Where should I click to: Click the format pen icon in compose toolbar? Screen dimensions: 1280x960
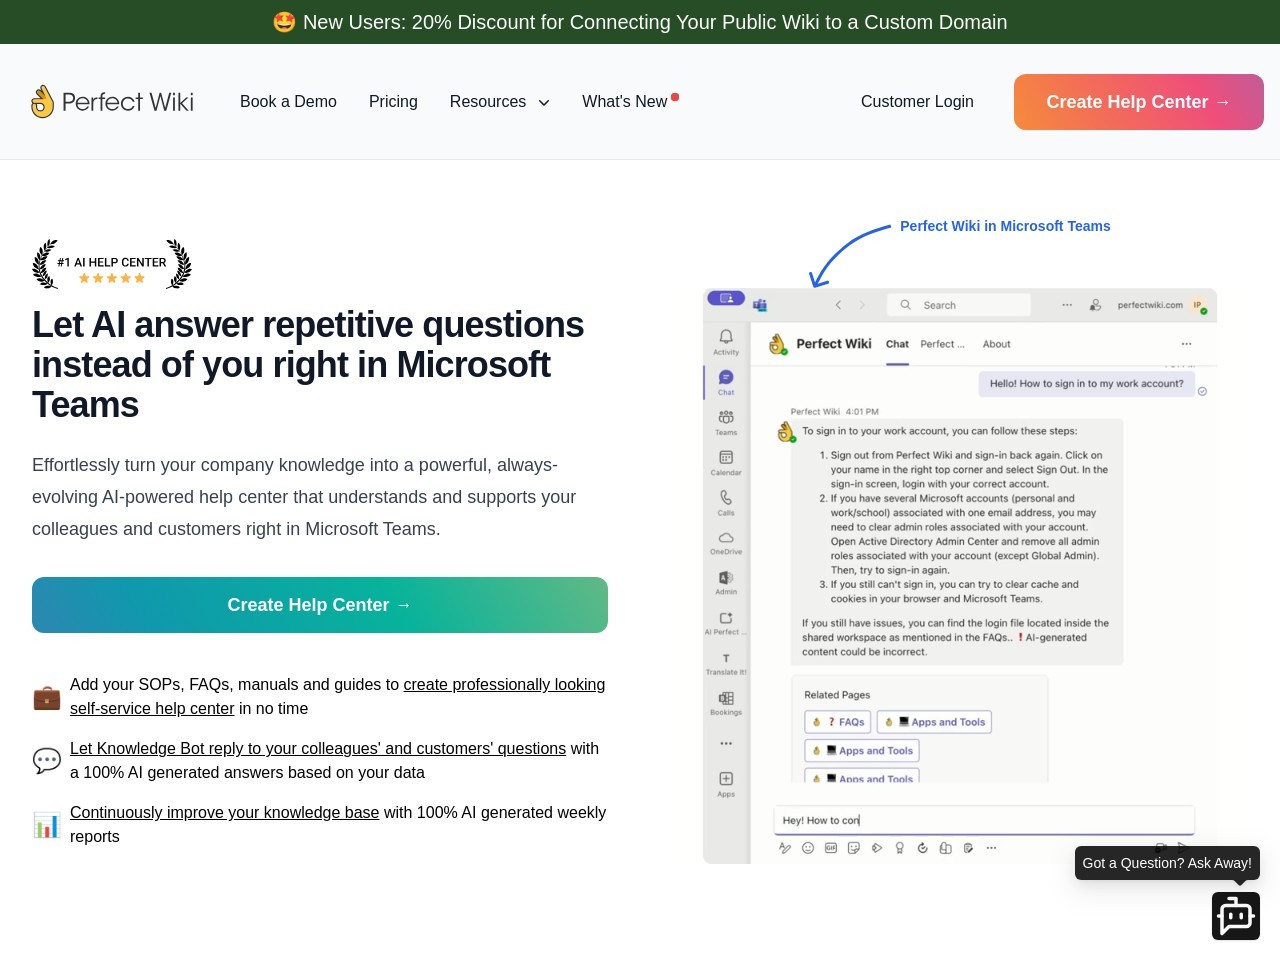pos(785,848)
